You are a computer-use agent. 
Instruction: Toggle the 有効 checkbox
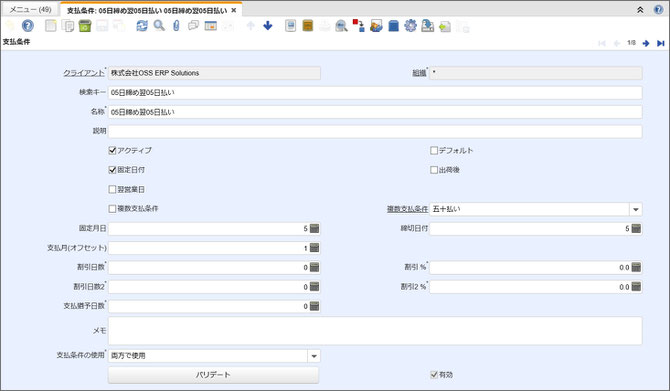pyautogui.click(x=434, y=375)
